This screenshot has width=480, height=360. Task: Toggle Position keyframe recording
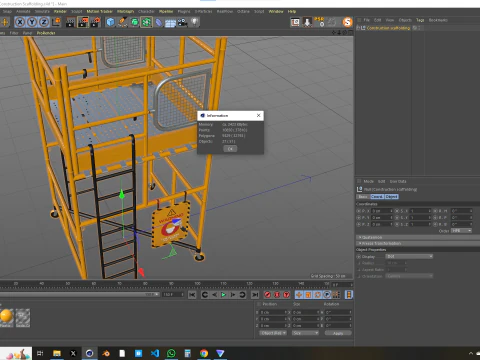pos(299,295)
